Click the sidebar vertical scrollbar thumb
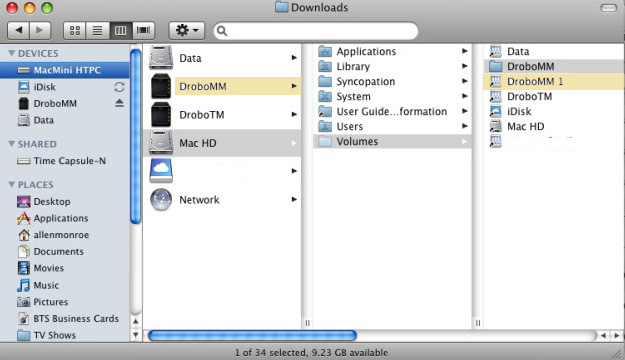This screenshot has width=625, height=360. coord(136,136)
